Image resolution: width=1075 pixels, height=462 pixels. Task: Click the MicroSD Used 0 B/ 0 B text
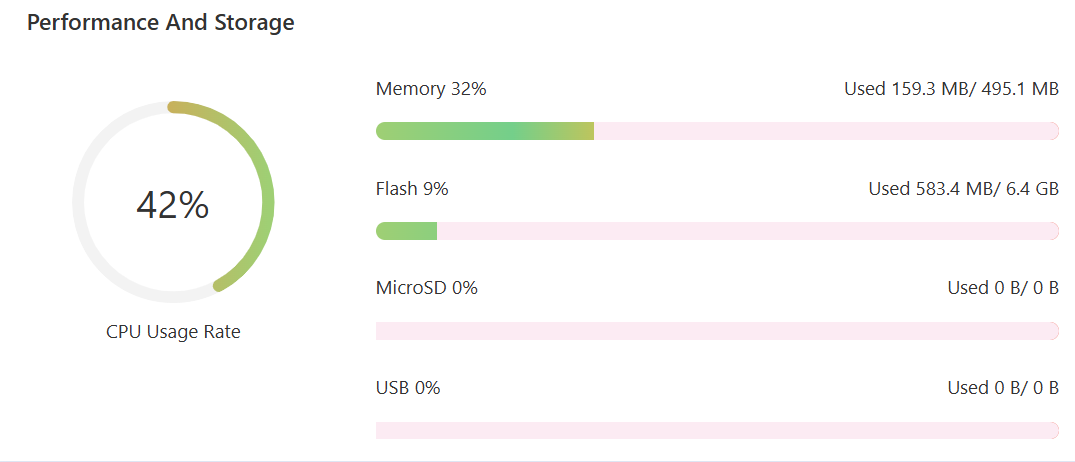pyautogui.click(x=1003, y=288)
